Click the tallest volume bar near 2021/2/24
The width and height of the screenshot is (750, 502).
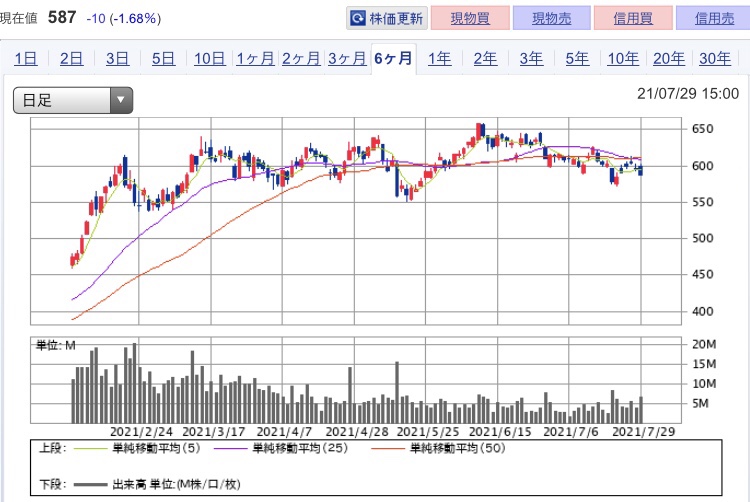pyautogui.click(x=134, y=383)
